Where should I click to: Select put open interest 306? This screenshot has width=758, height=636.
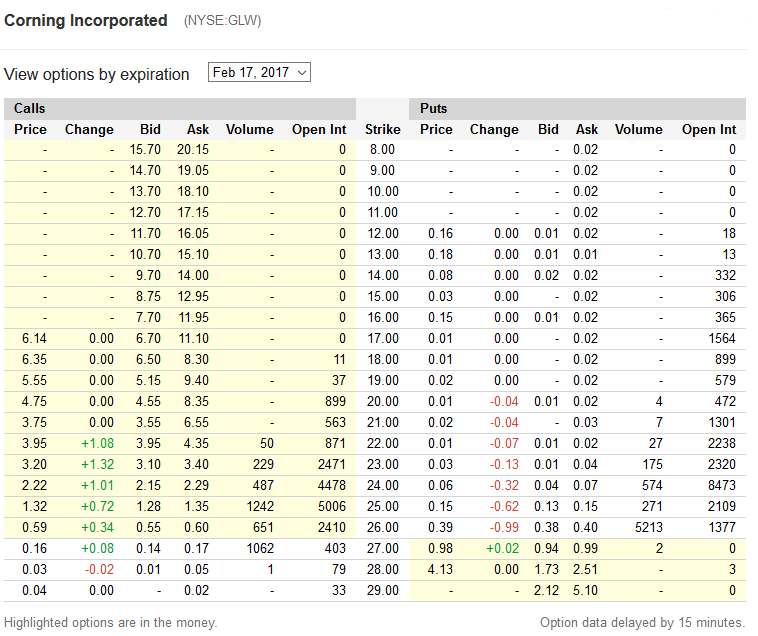pos(726,297)
